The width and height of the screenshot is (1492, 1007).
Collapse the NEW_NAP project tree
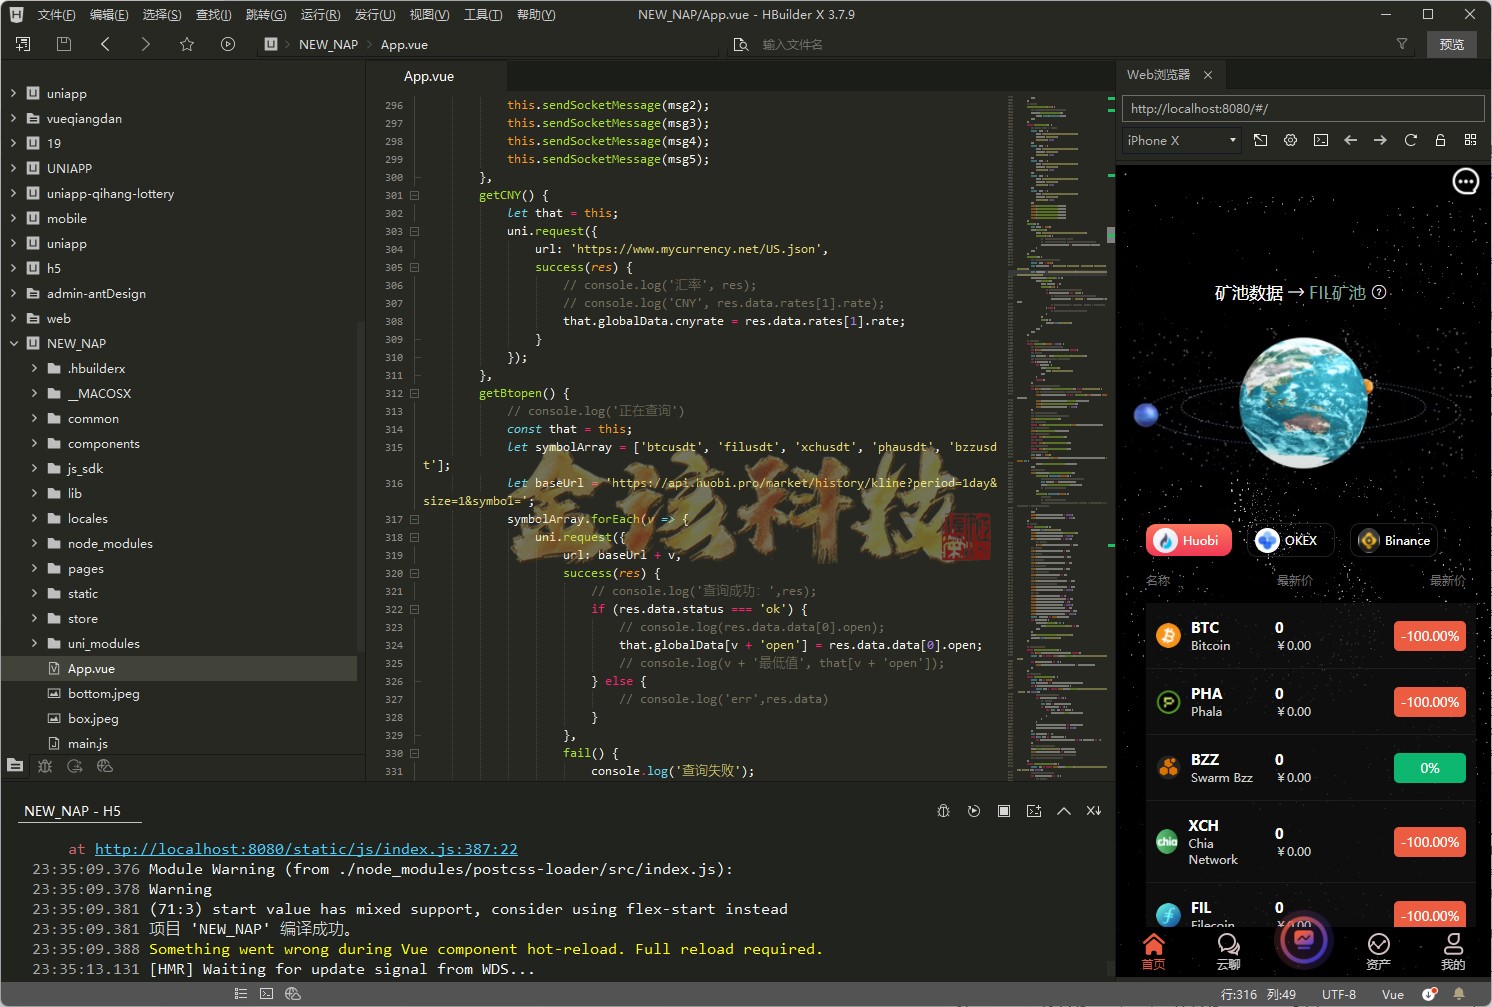(14, 344)
